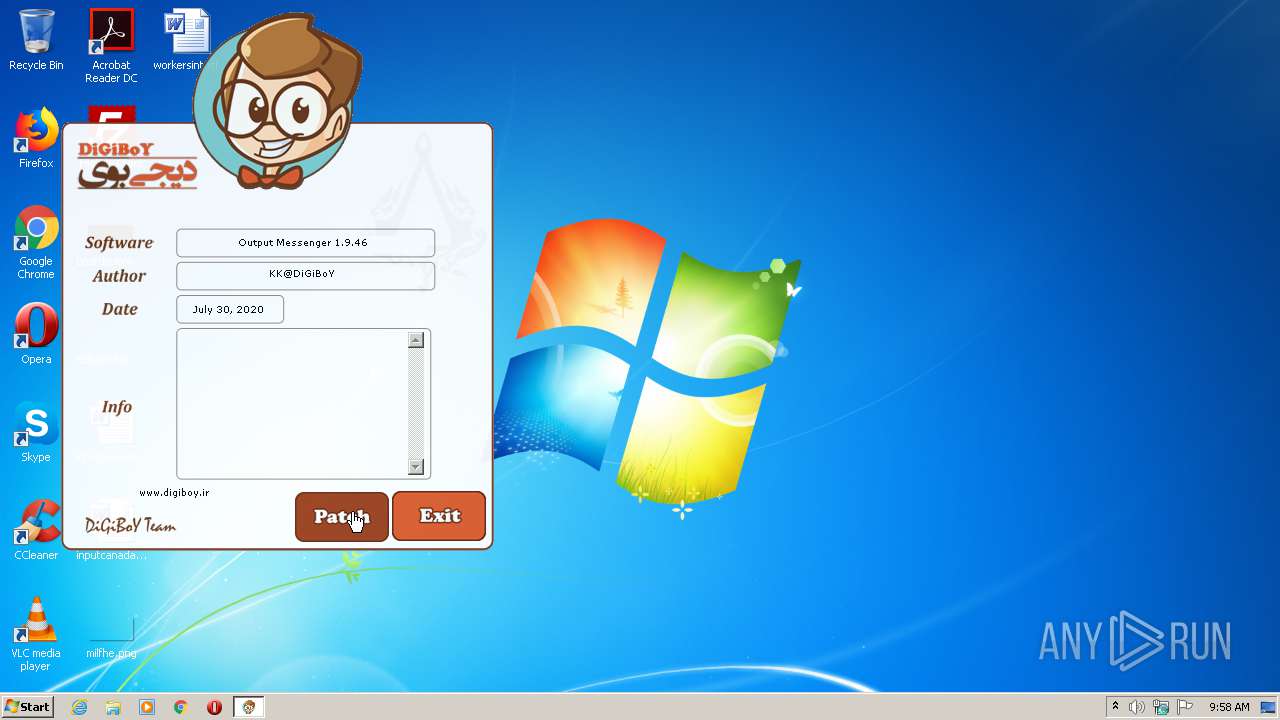Image resolution: width=1280 pixels, height=720 pixels.
Task: Click the Software name field
Action: click(305, 243)
